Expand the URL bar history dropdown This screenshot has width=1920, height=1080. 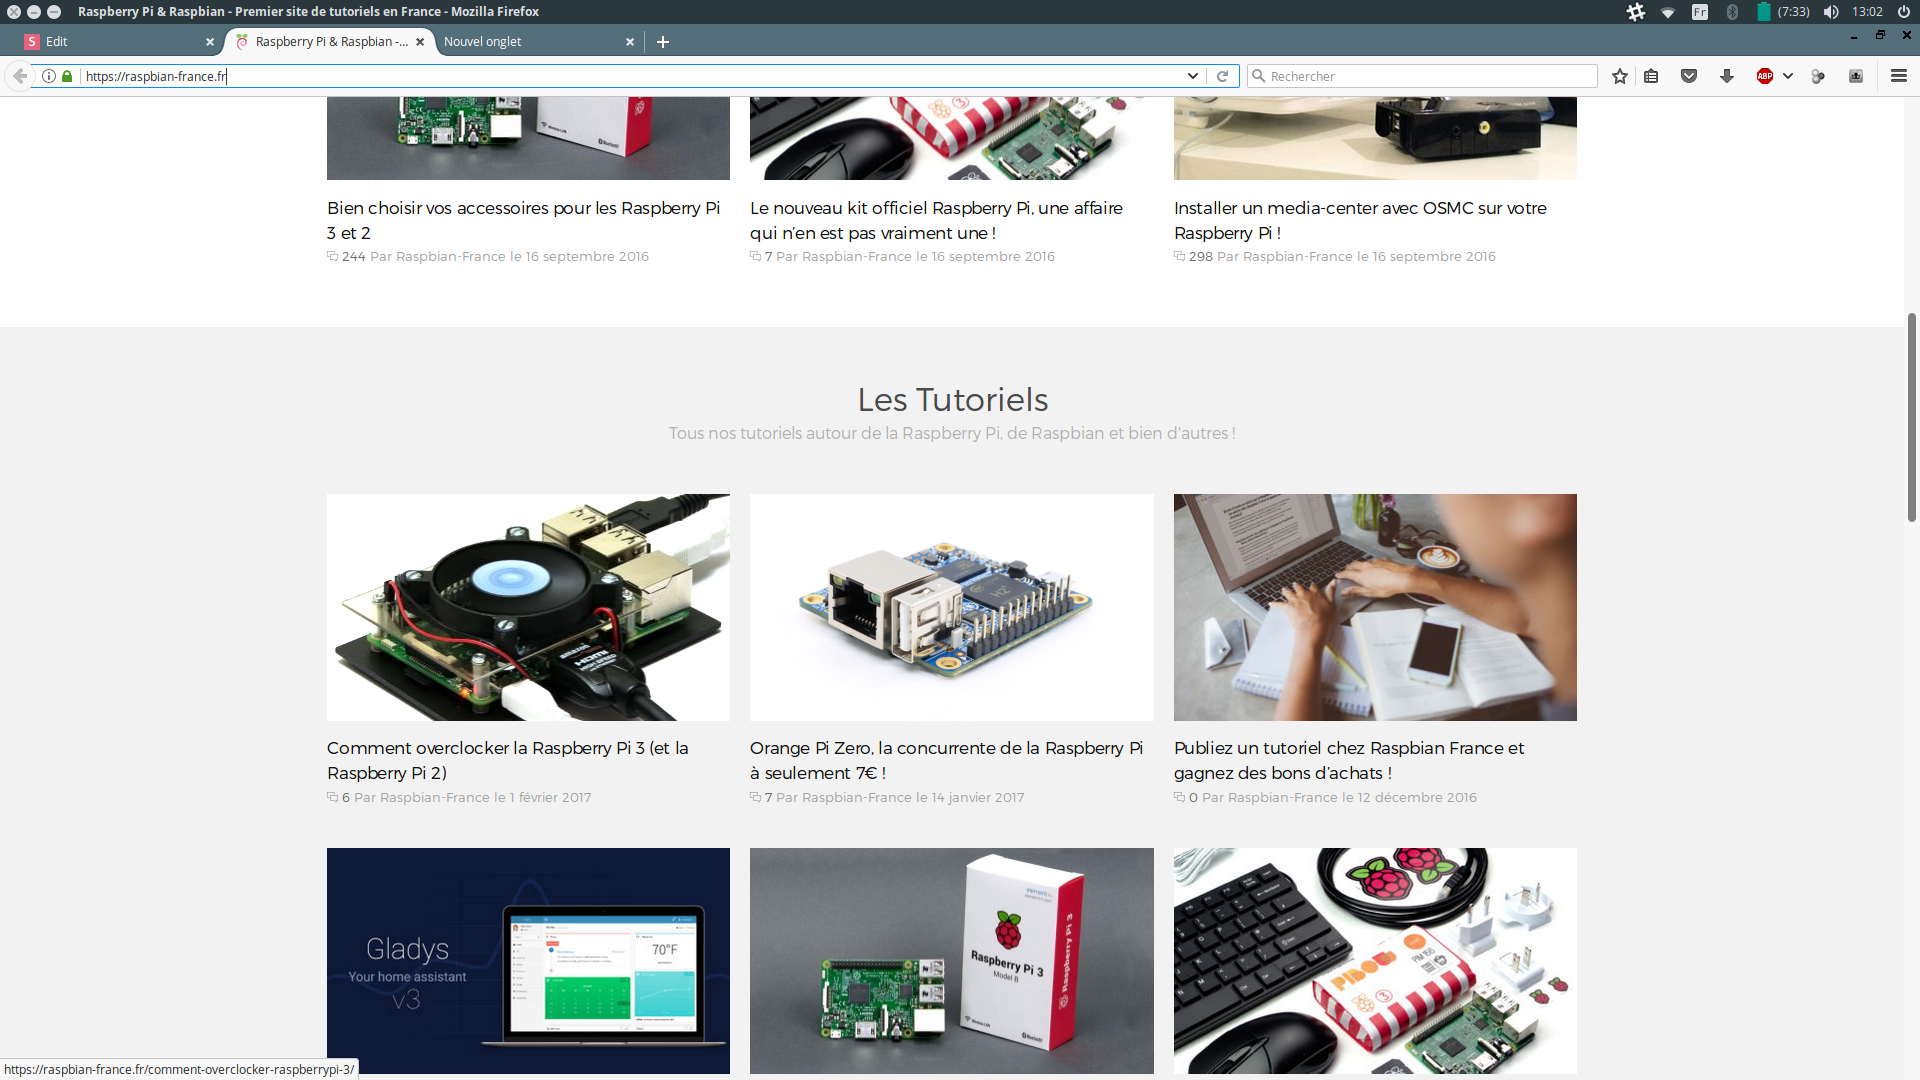(1192, 76)
